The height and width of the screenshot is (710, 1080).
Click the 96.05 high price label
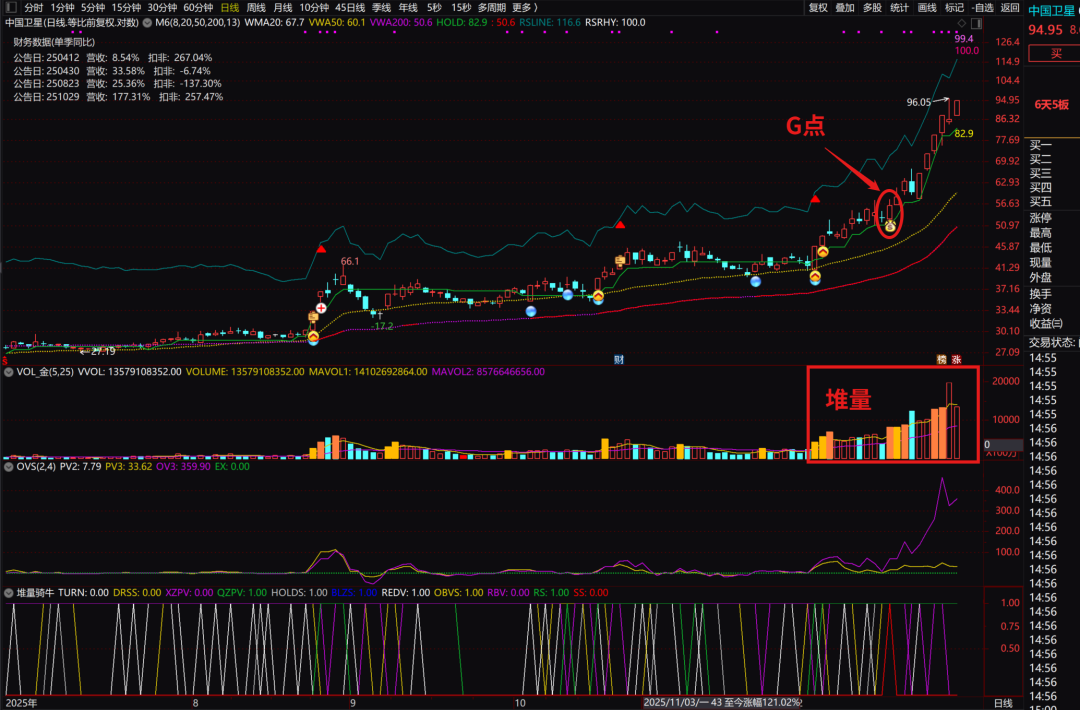pos(918,103)
